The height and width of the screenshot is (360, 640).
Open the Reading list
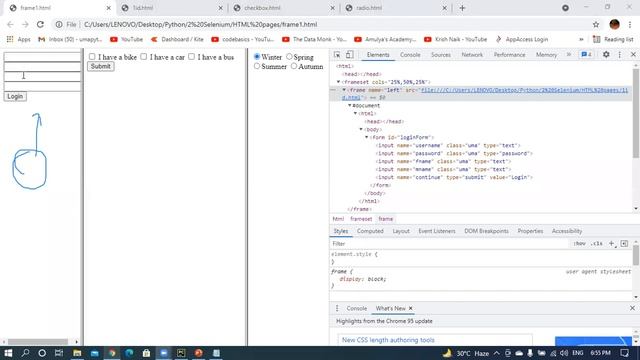click(x=613, y=39)
